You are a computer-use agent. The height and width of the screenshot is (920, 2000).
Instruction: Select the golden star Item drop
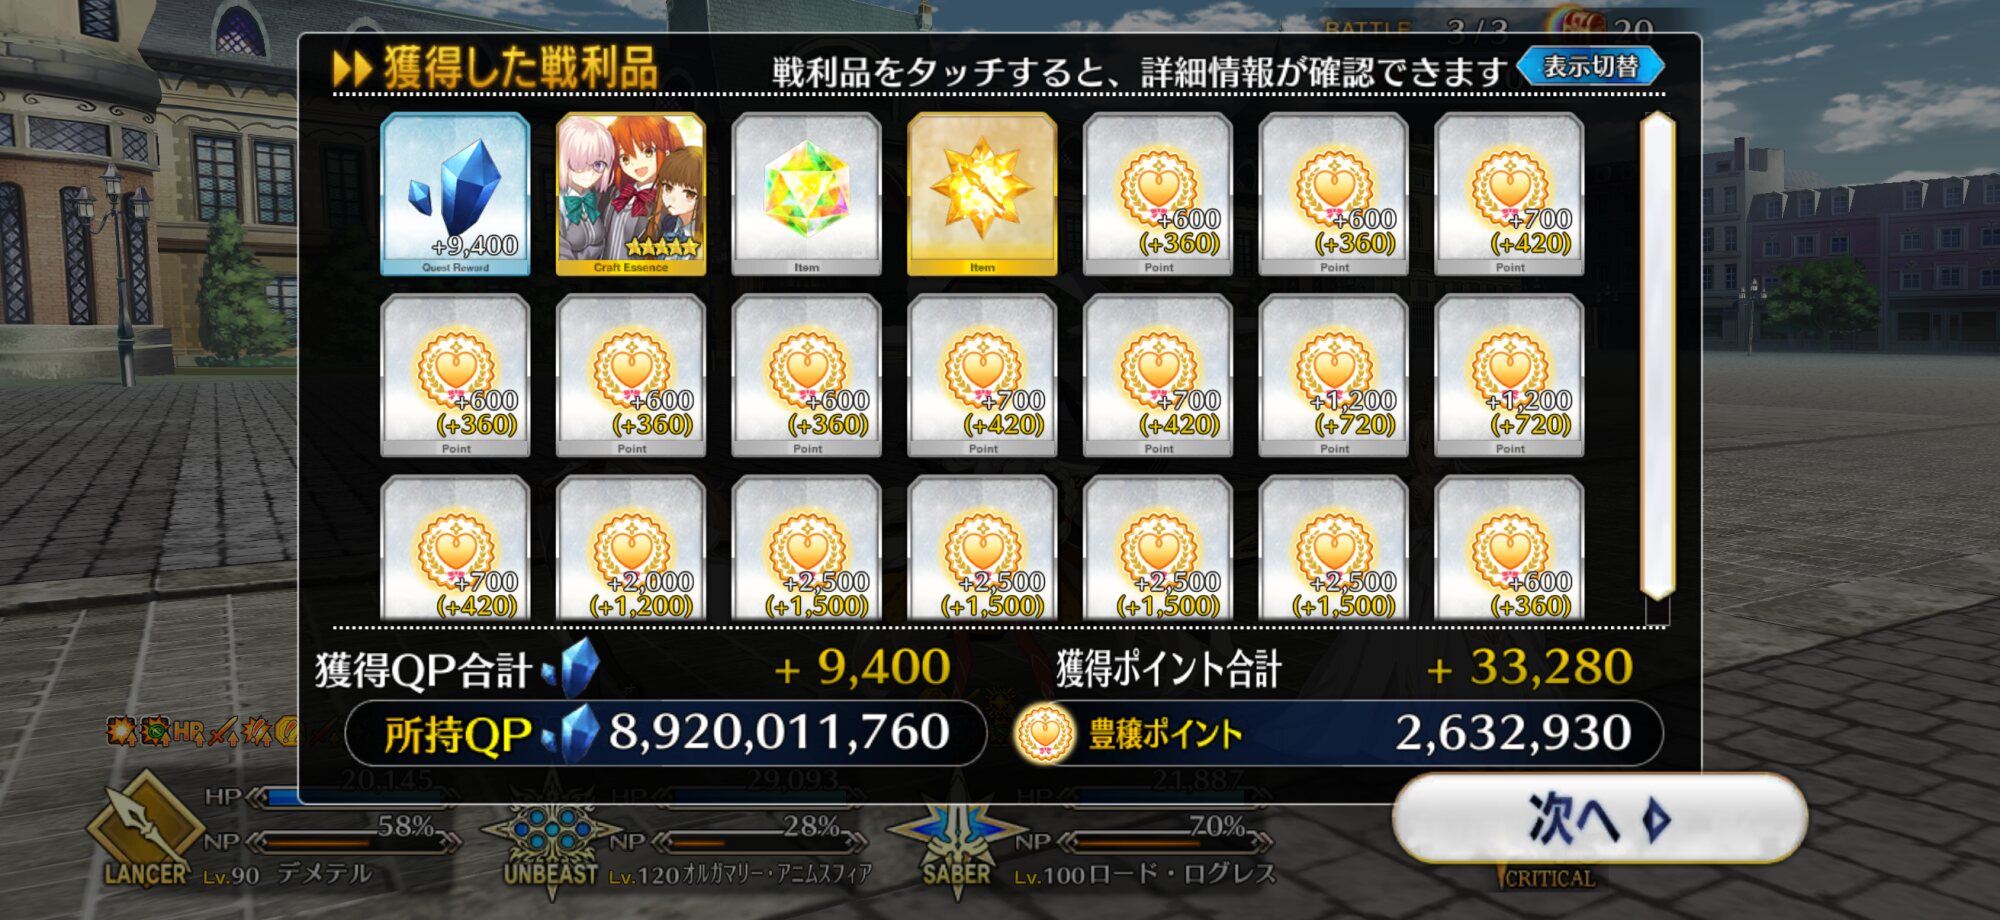(982, 194)
